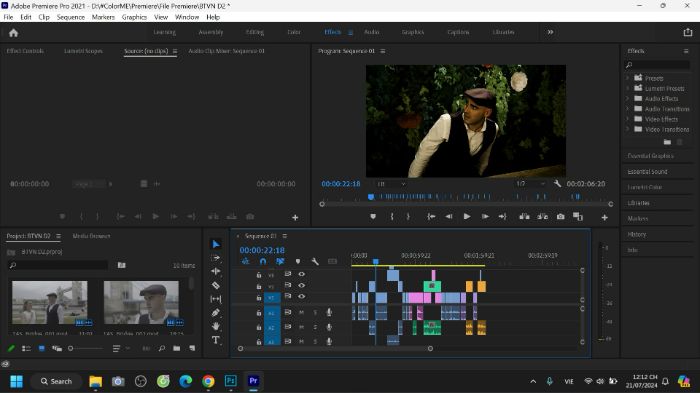
Task: Switch to Lumetri Scopes tab
Action: 83,51
